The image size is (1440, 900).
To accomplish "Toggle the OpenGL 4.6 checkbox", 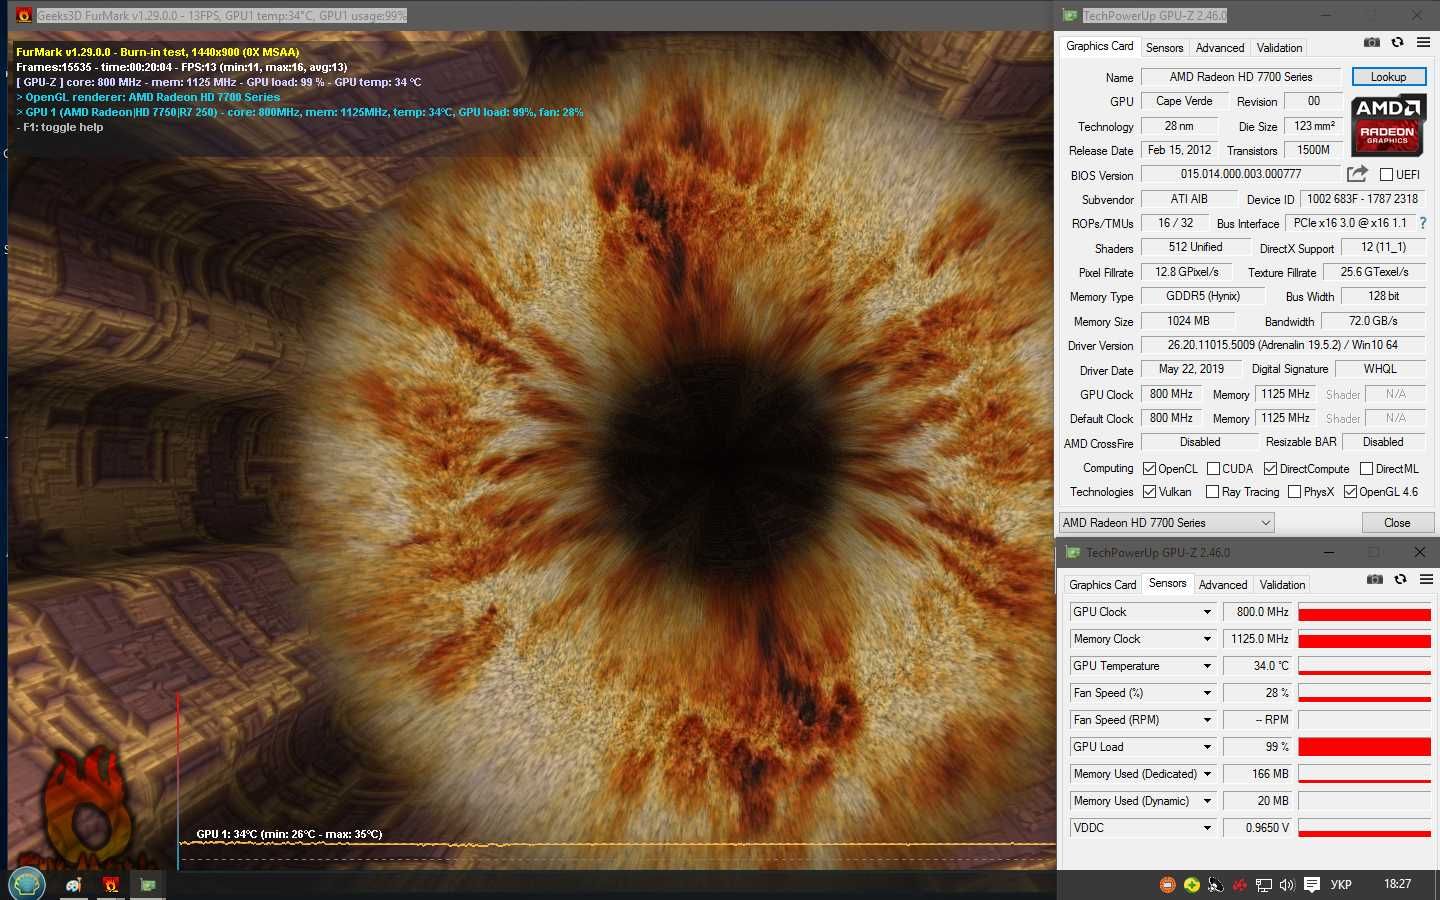I will tap(1350, 492).
